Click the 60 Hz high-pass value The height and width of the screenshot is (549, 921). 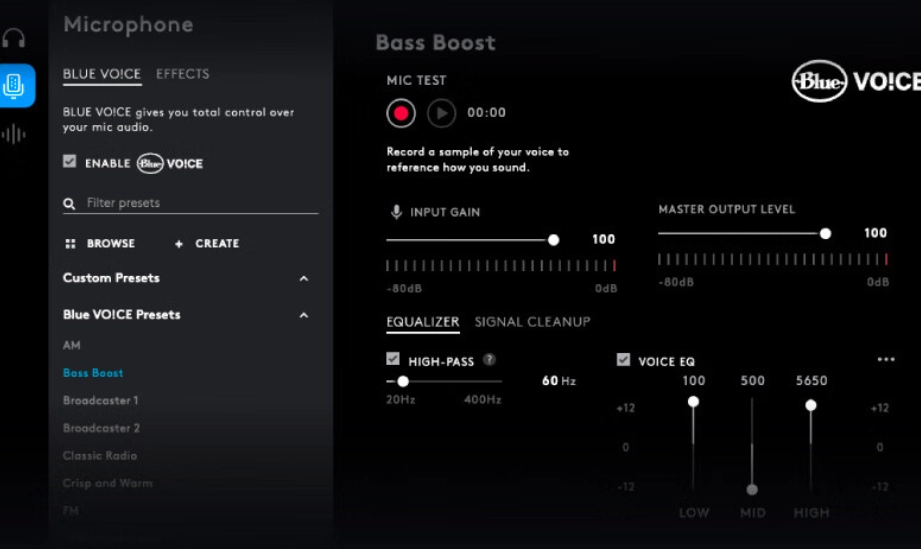[559, 381]
